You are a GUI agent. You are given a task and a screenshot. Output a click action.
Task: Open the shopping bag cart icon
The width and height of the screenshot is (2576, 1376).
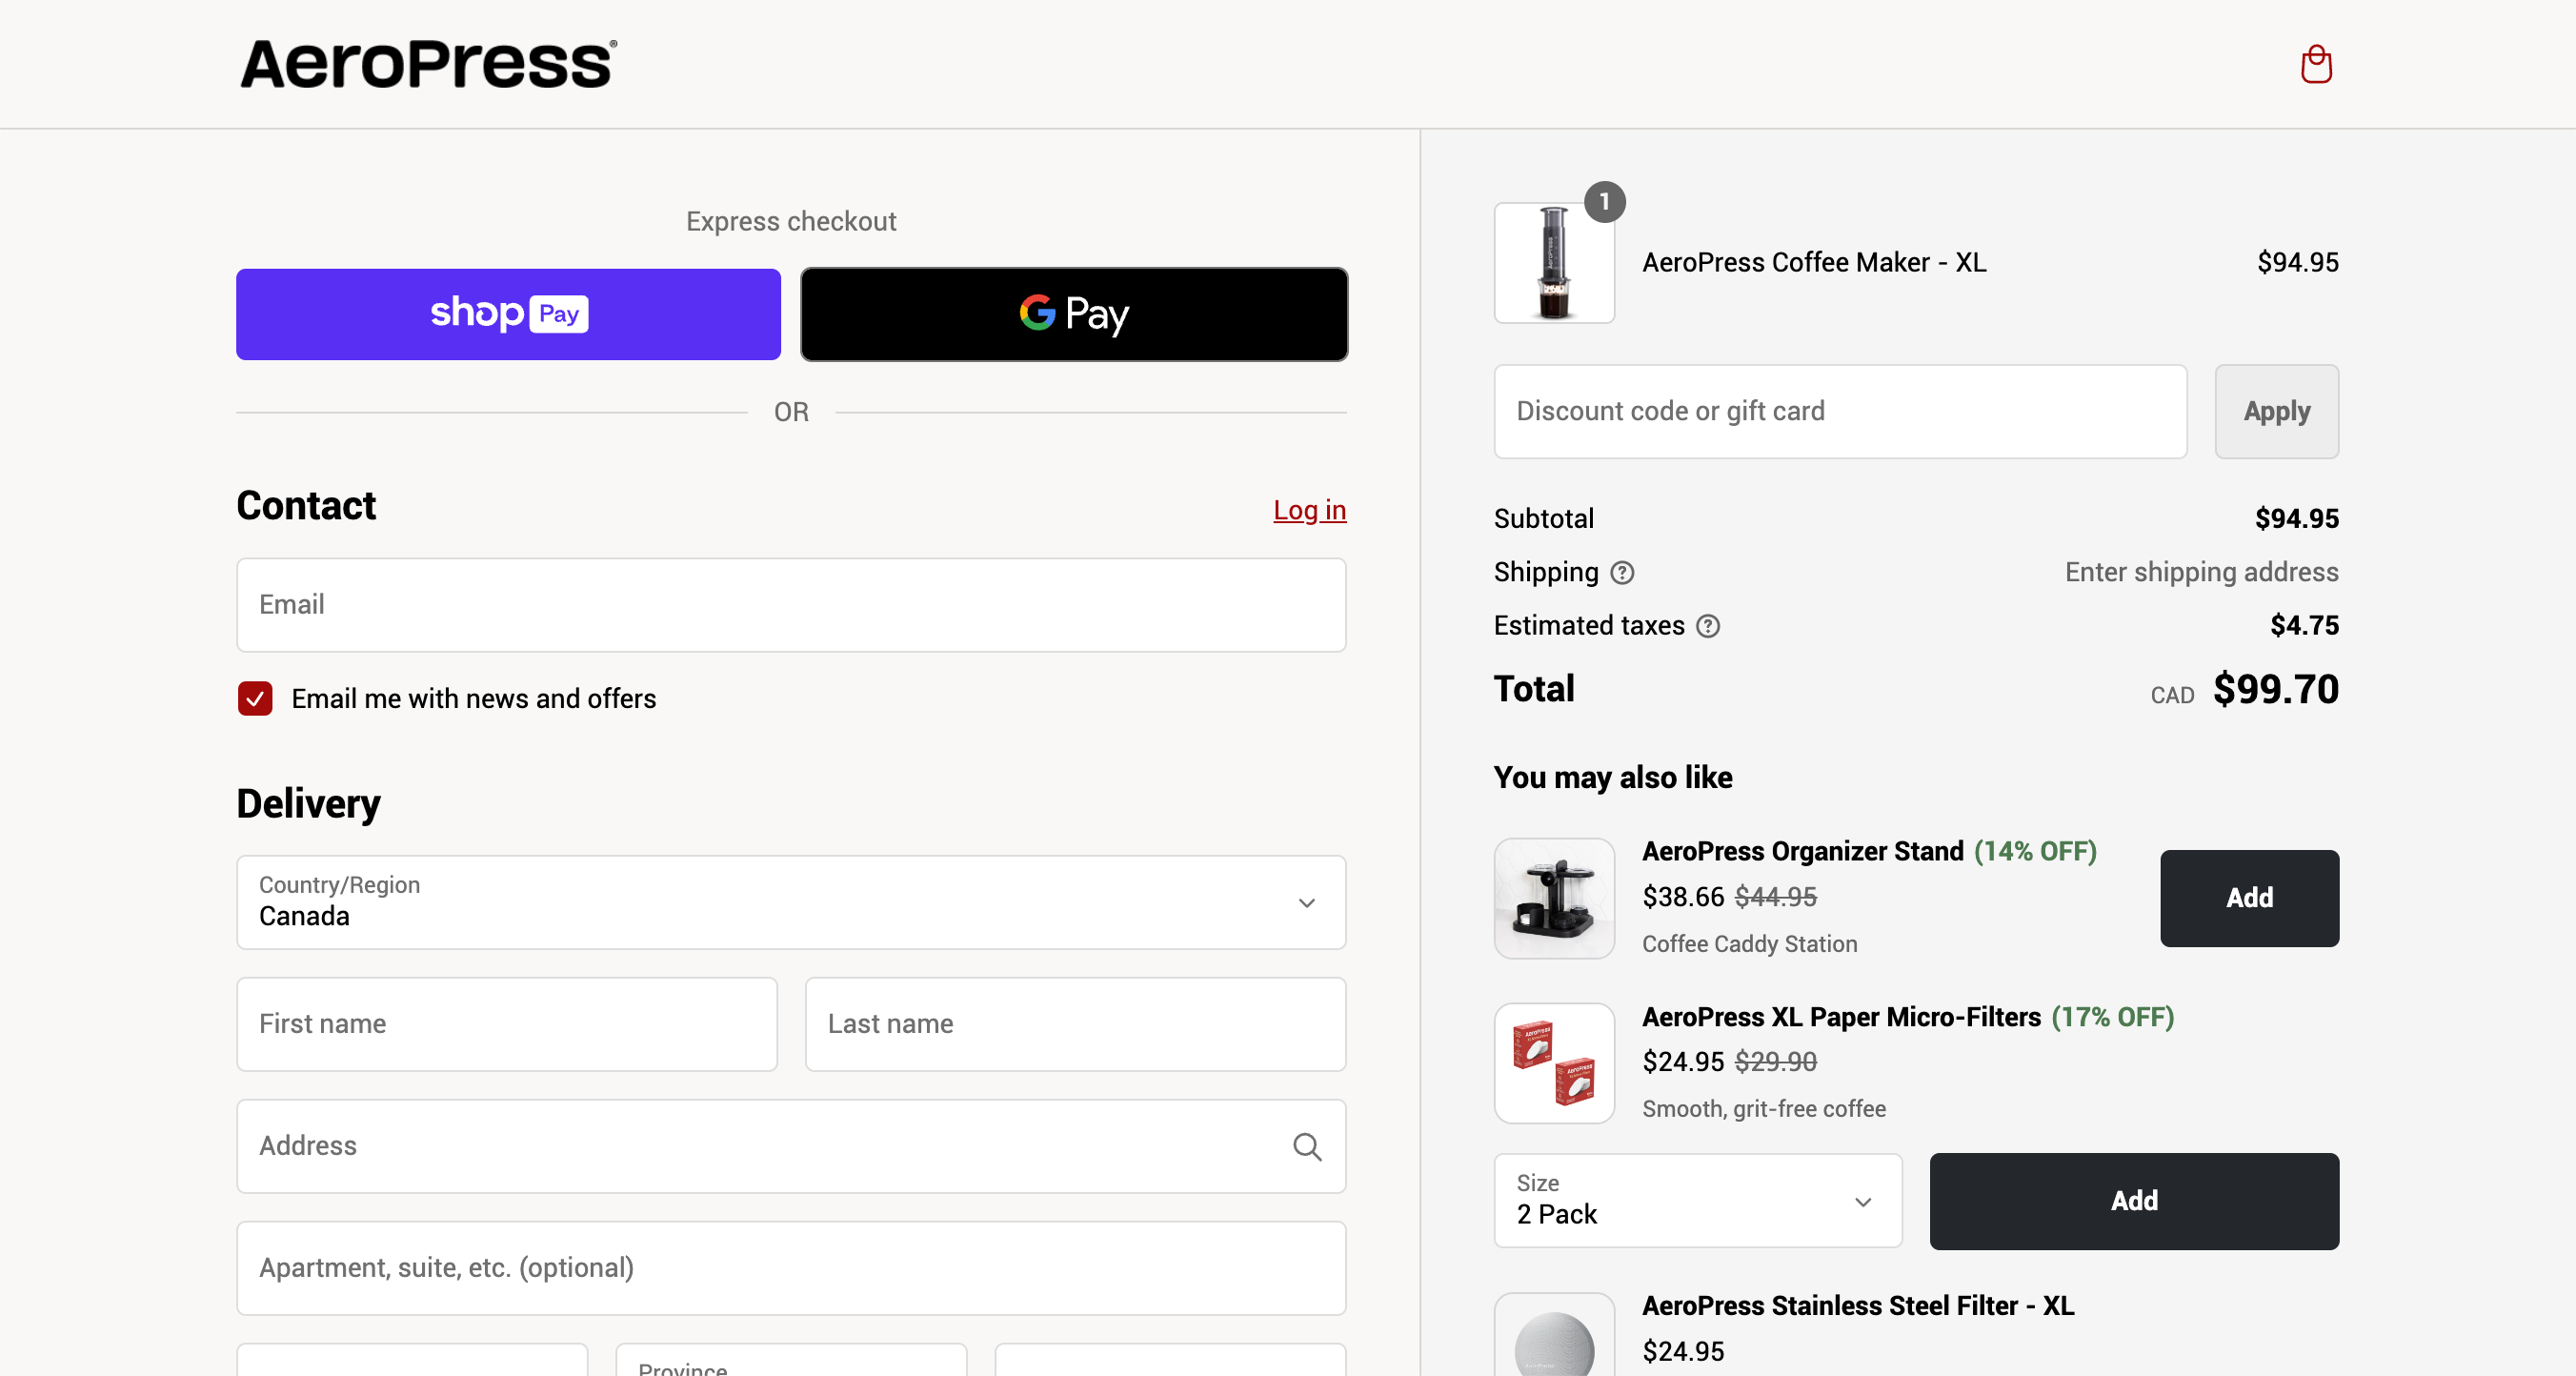coord(2316,64)
